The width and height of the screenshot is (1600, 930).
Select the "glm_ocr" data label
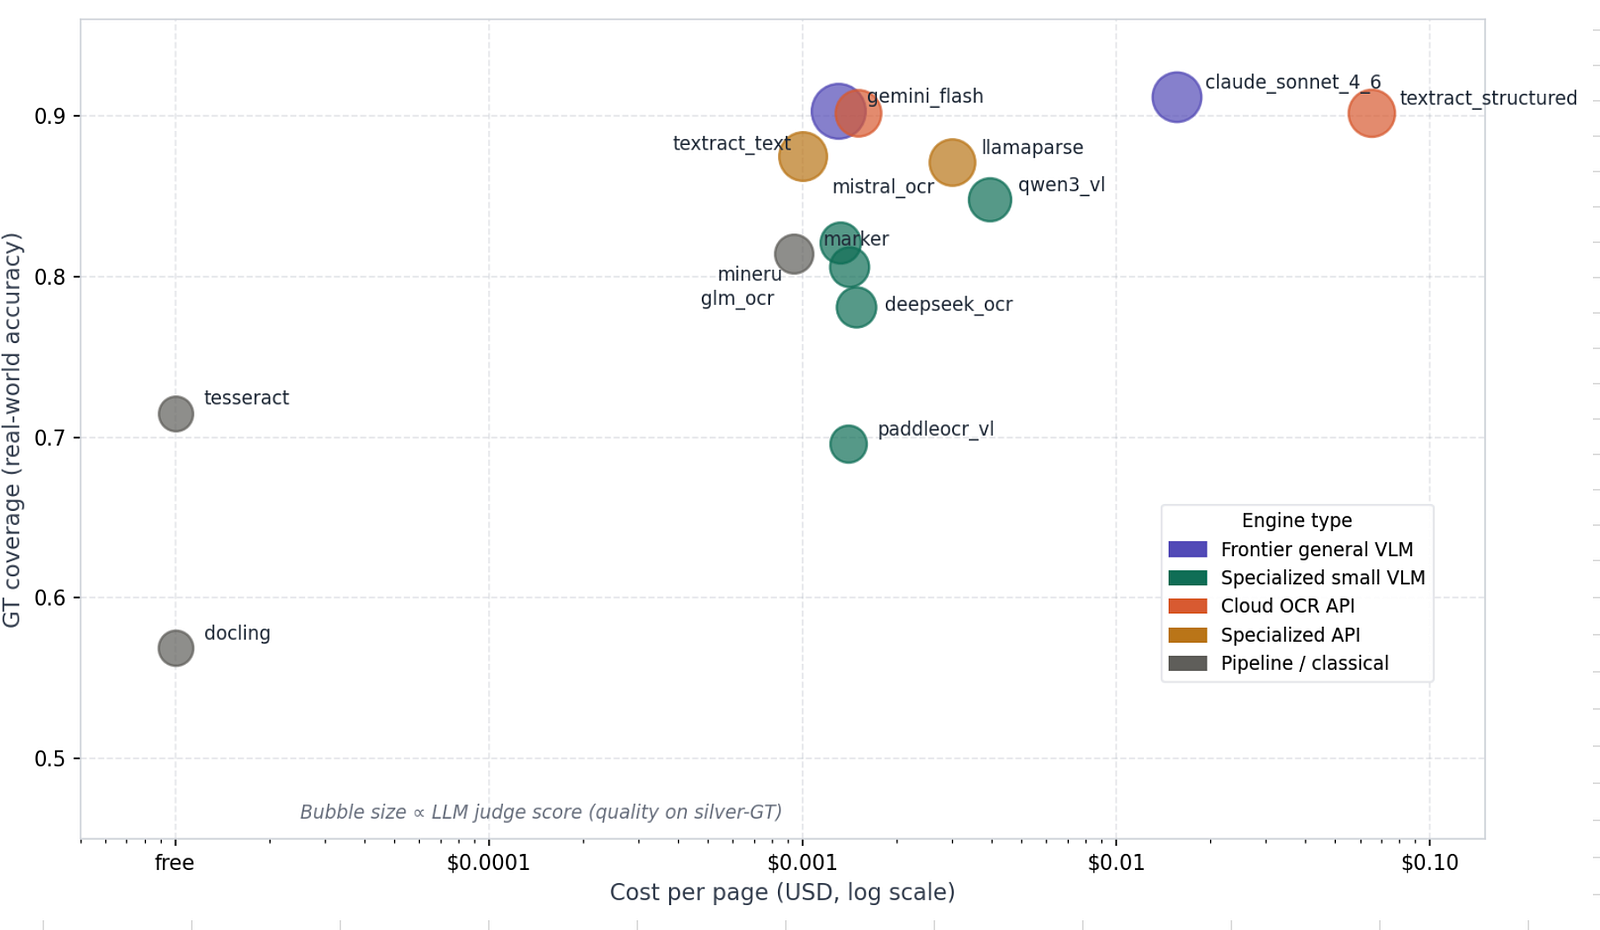[x=737, y=298]
